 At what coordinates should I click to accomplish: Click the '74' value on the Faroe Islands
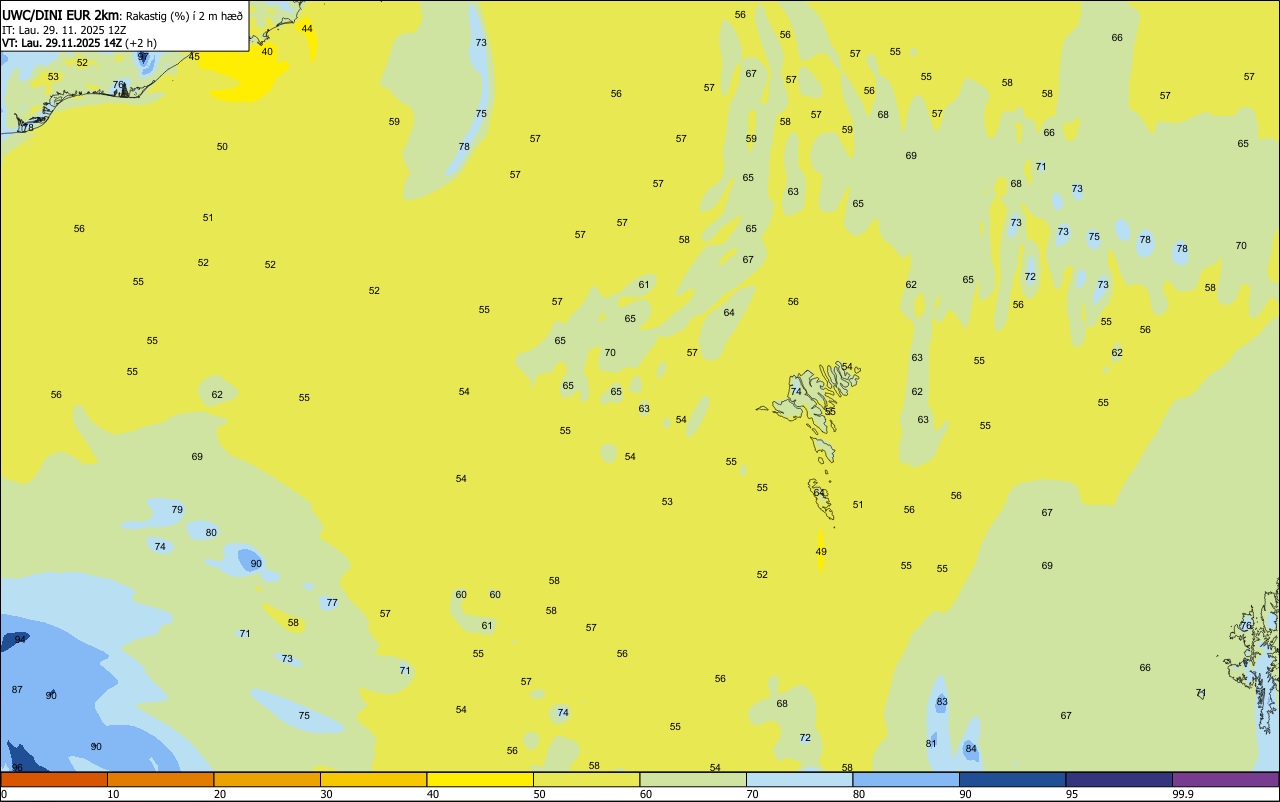click(796, 392)
